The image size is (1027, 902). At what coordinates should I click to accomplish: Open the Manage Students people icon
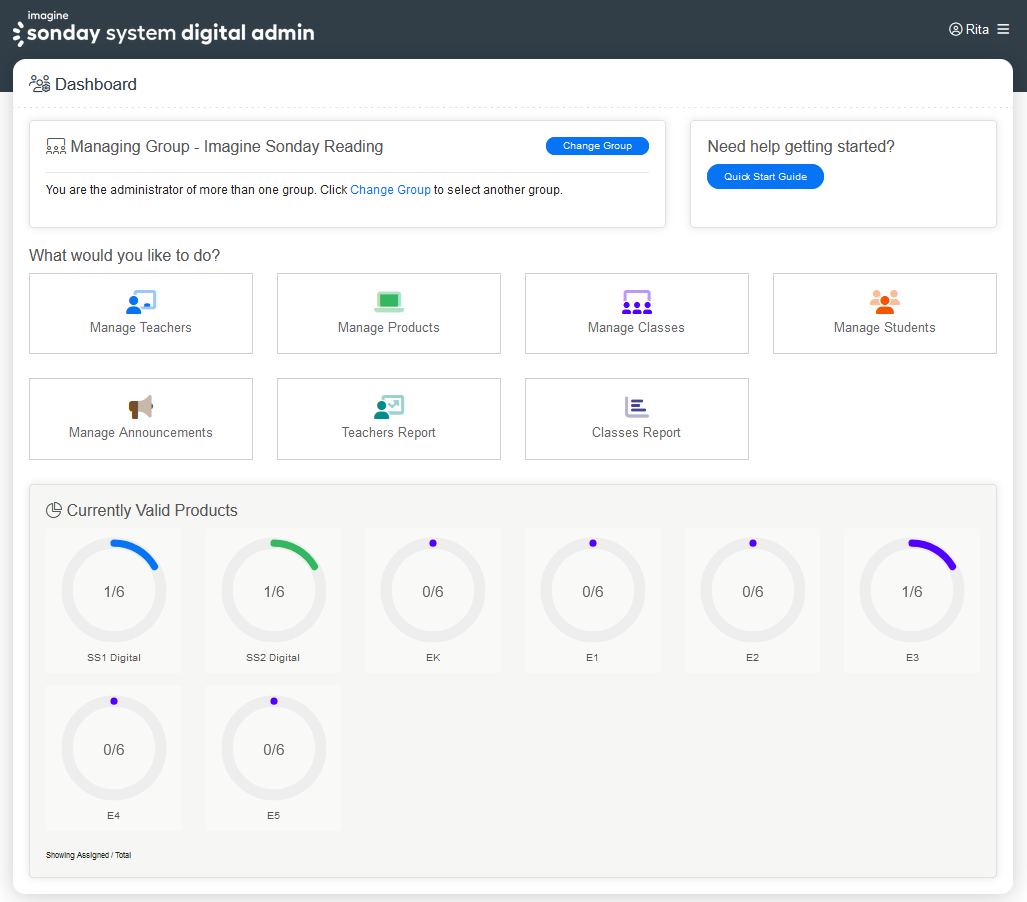(885, 301)
